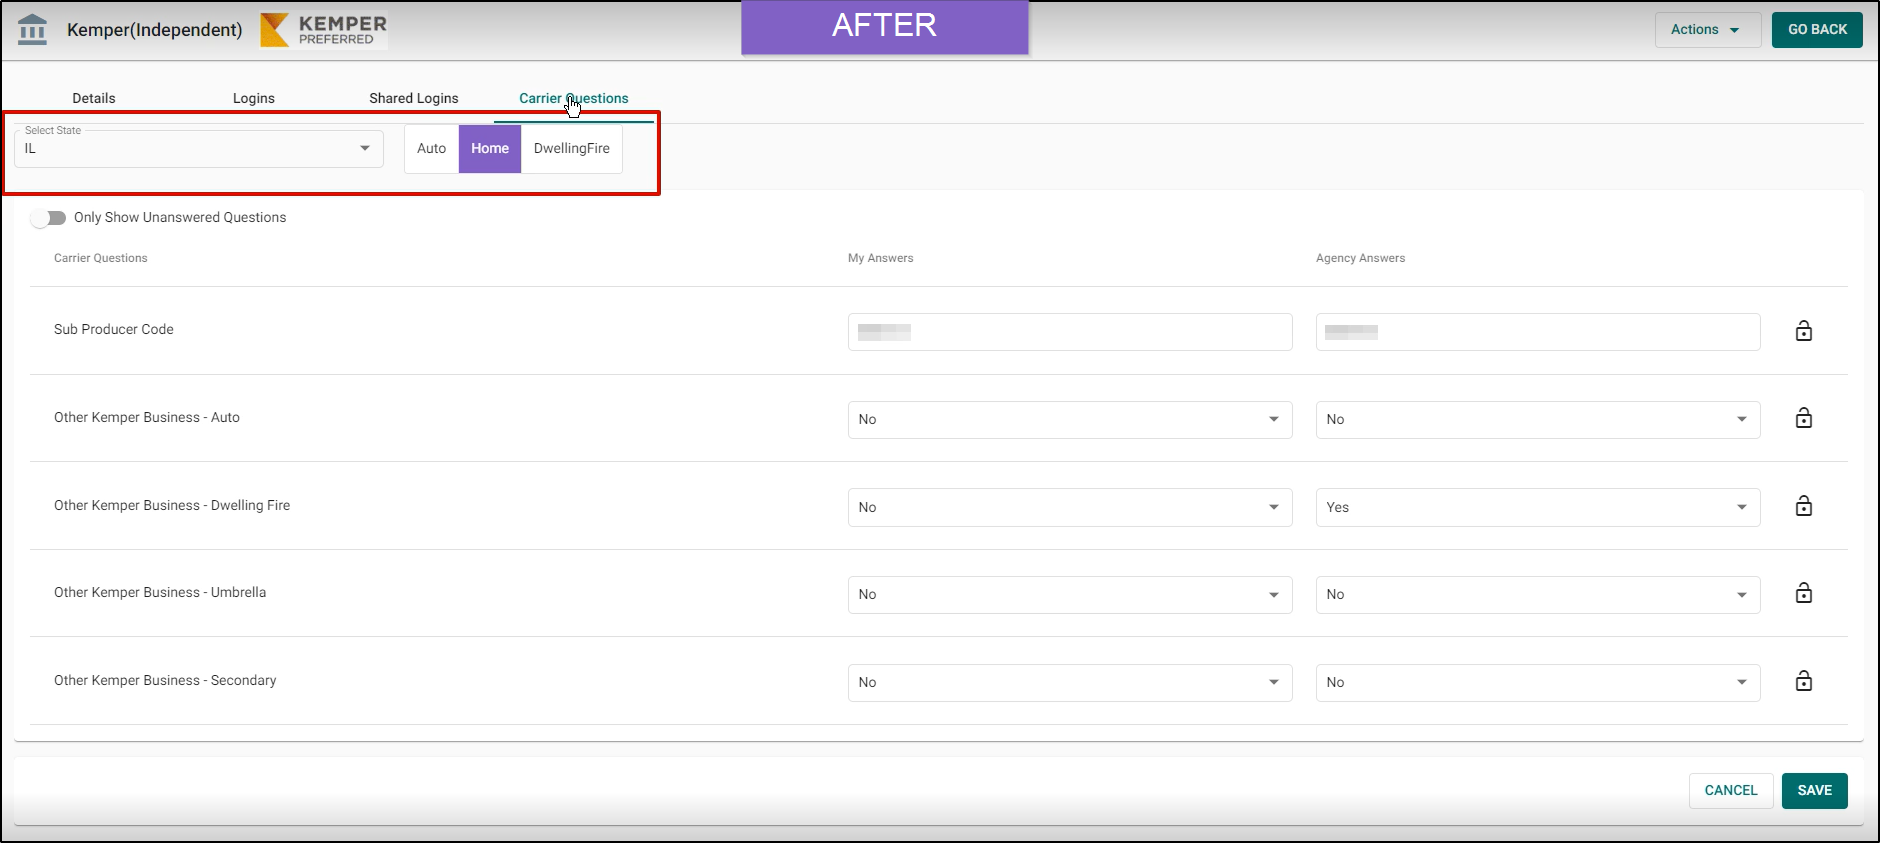Open My Answers dropdown for Umbrella
The image size is (1880, 843).
(1070, 595)
